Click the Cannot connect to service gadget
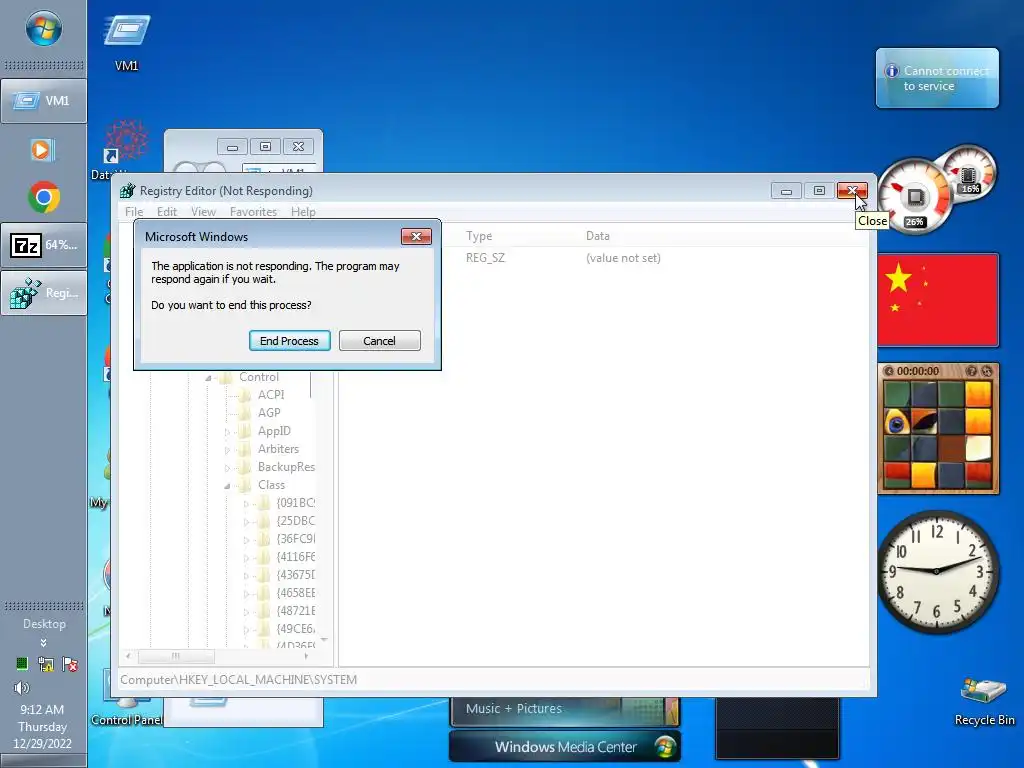Viewport: 1024px width, 768px height. point(937,78)
